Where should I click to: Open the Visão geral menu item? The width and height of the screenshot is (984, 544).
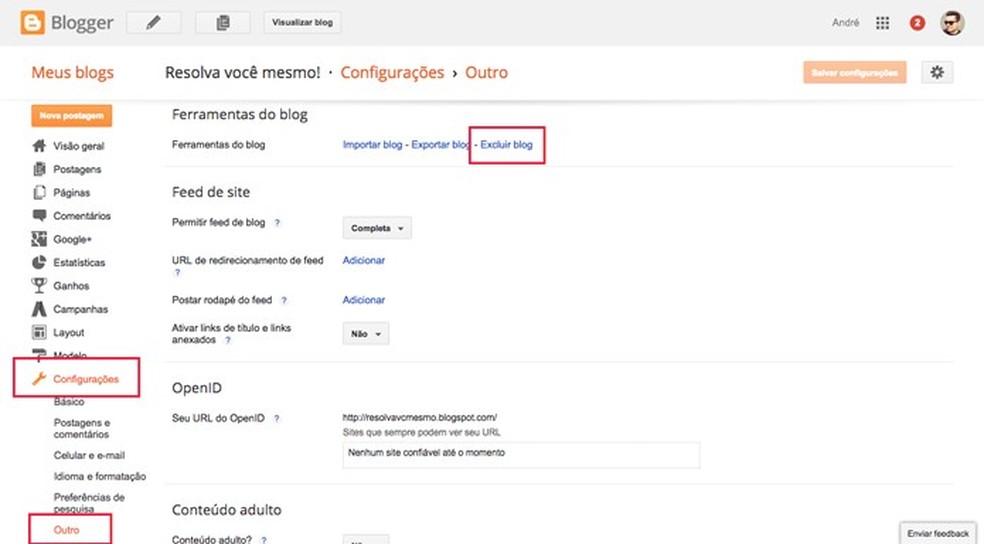click(78, 146)
